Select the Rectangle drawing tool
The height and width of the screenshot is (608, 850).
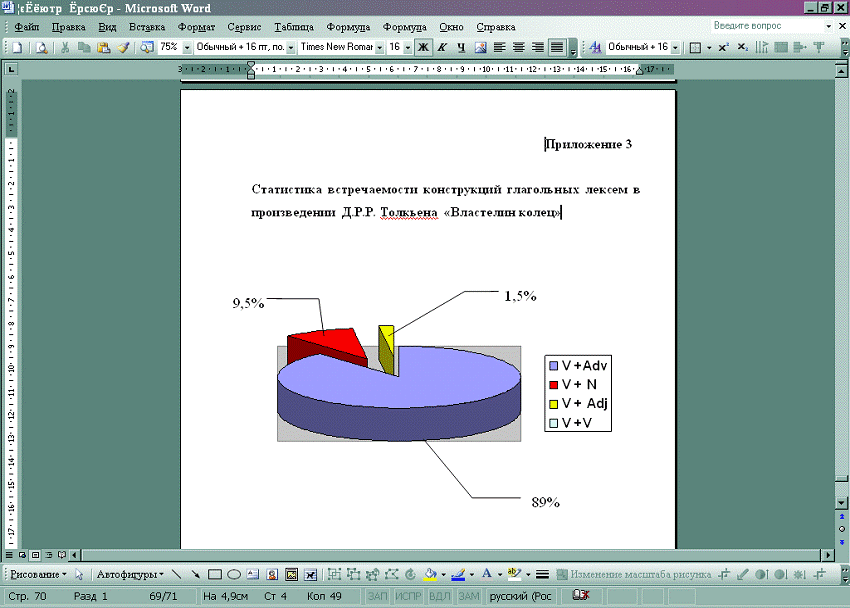point(214,575)
